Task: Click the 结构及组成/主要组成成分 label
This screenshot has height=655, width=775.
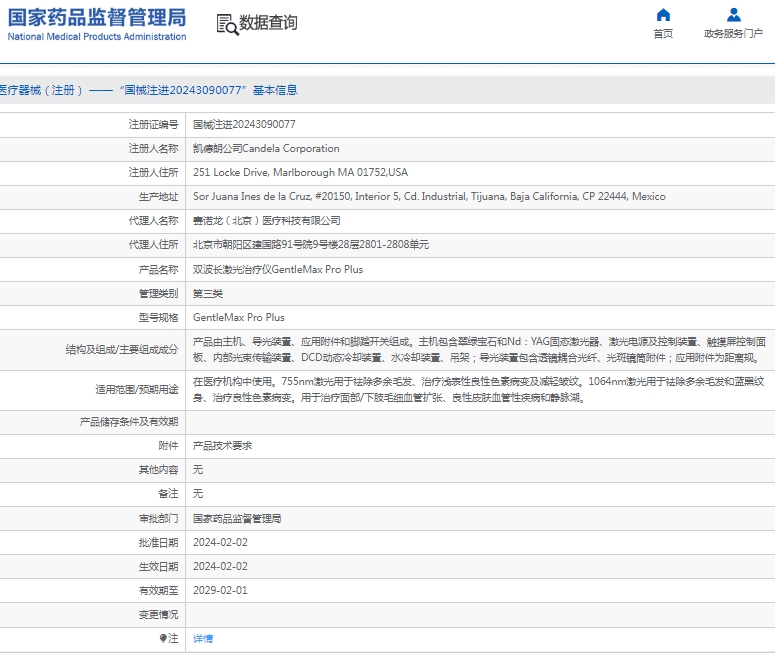Action: (122, 349)
